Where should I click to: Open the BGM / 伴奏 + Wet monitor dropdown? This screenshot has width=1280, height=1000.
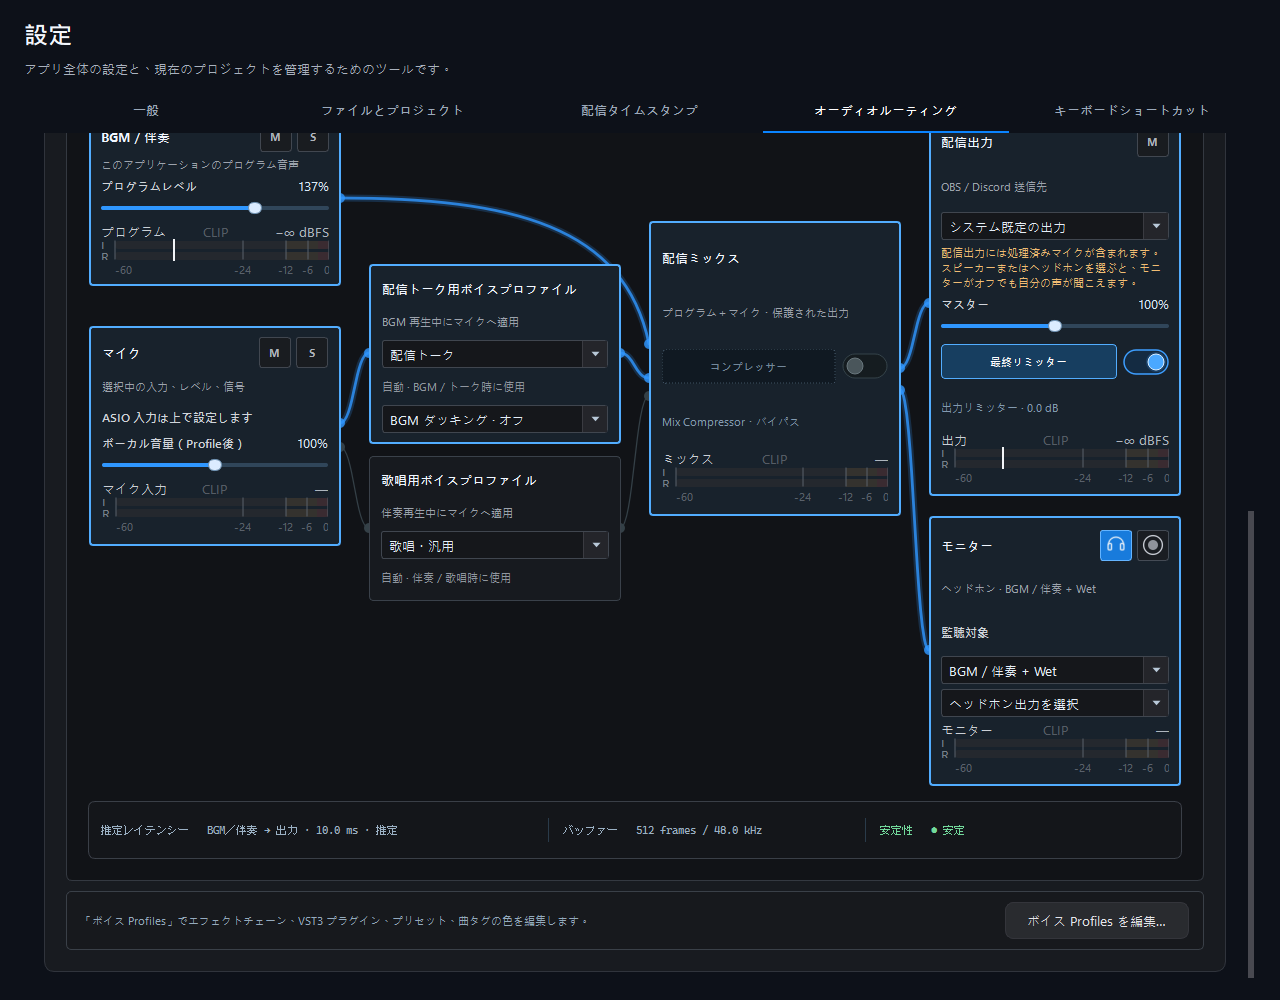coord(1055,670)
